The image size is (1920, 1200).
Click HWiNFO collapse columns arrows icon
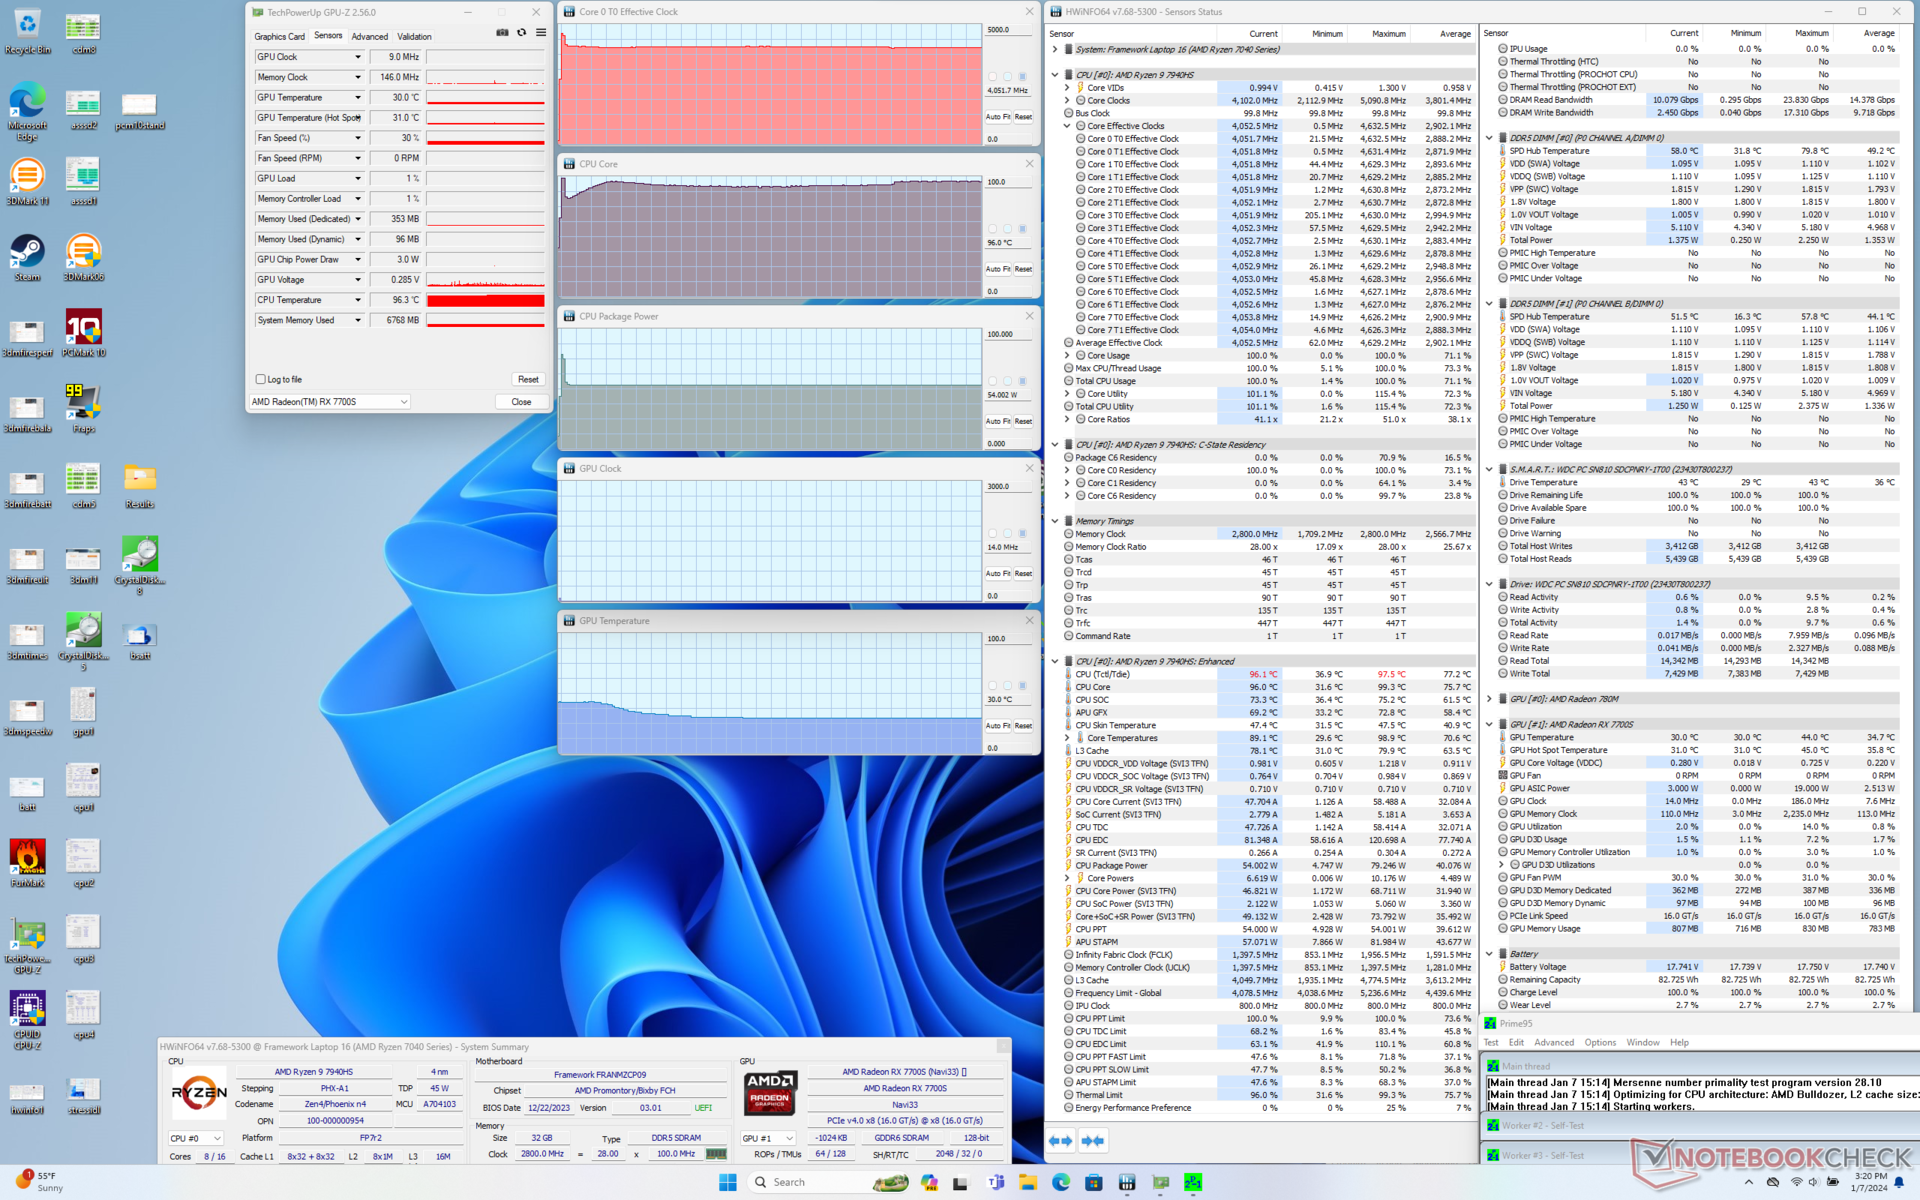[1093, 1140]
